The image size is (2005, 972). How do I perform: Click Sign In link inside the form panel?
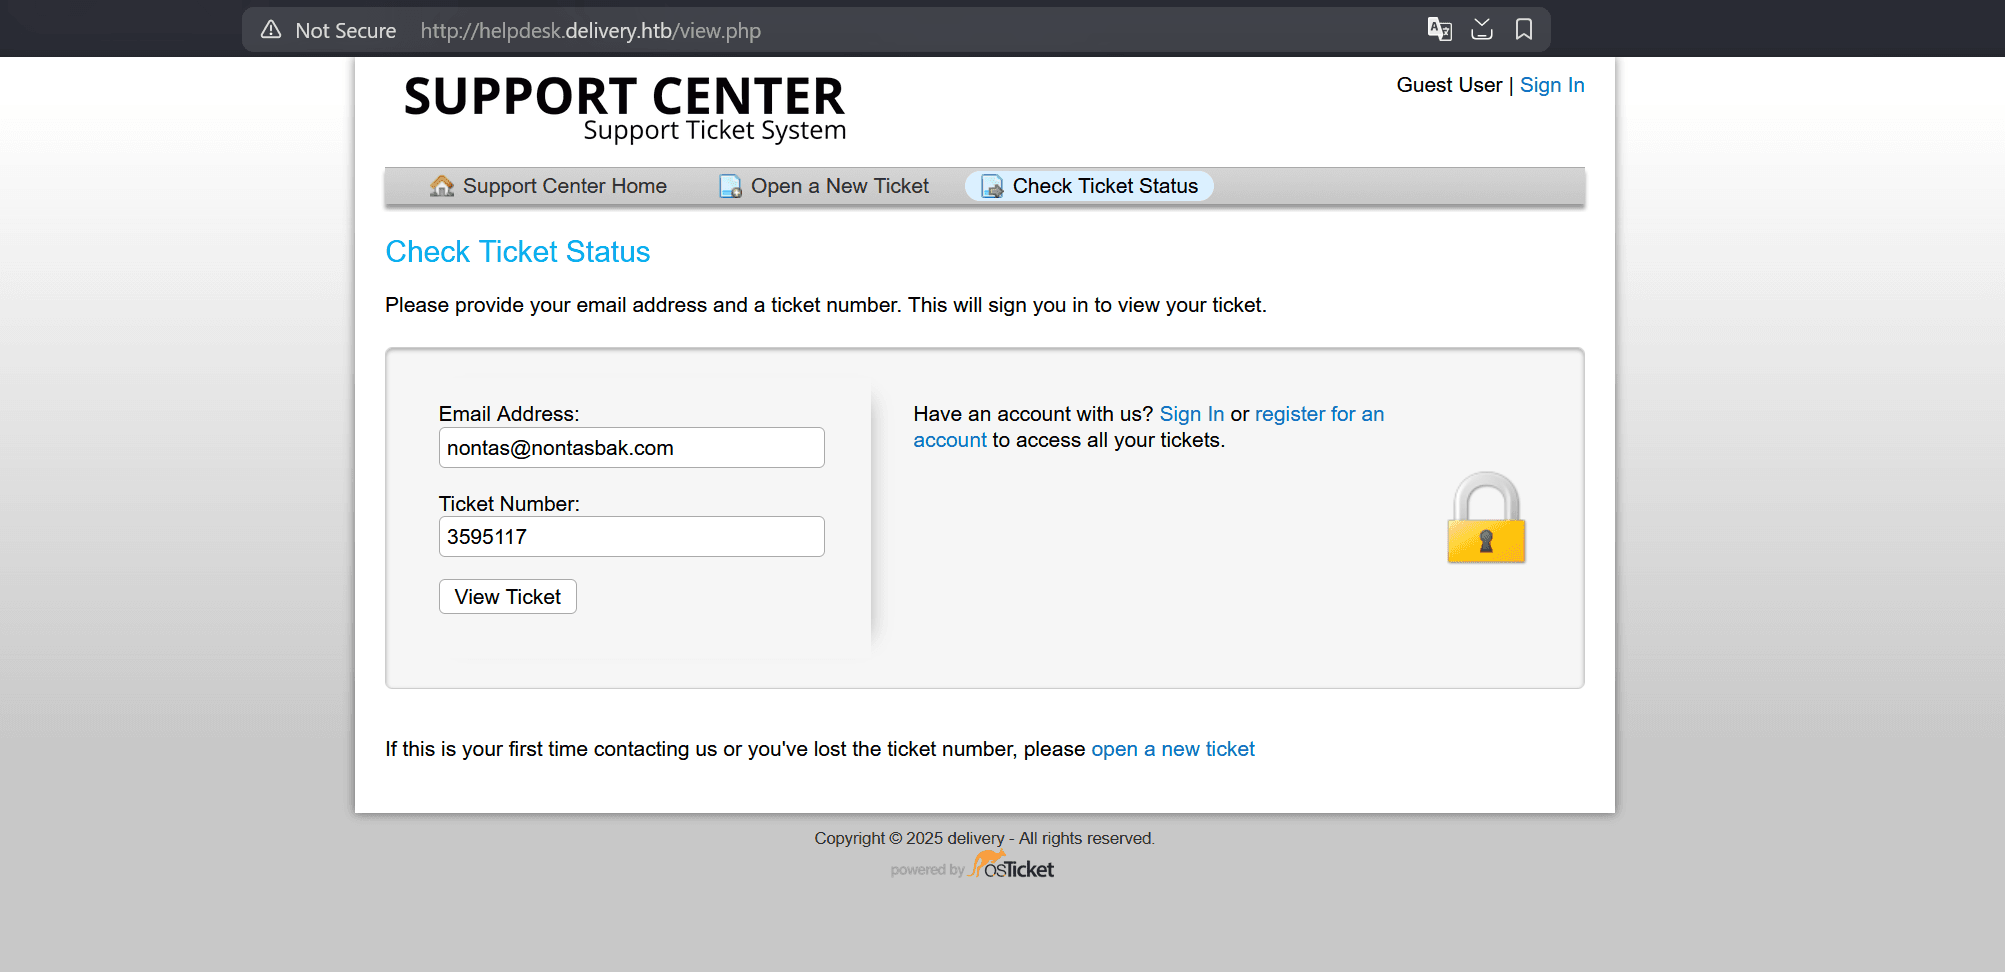click(1191, 414)
